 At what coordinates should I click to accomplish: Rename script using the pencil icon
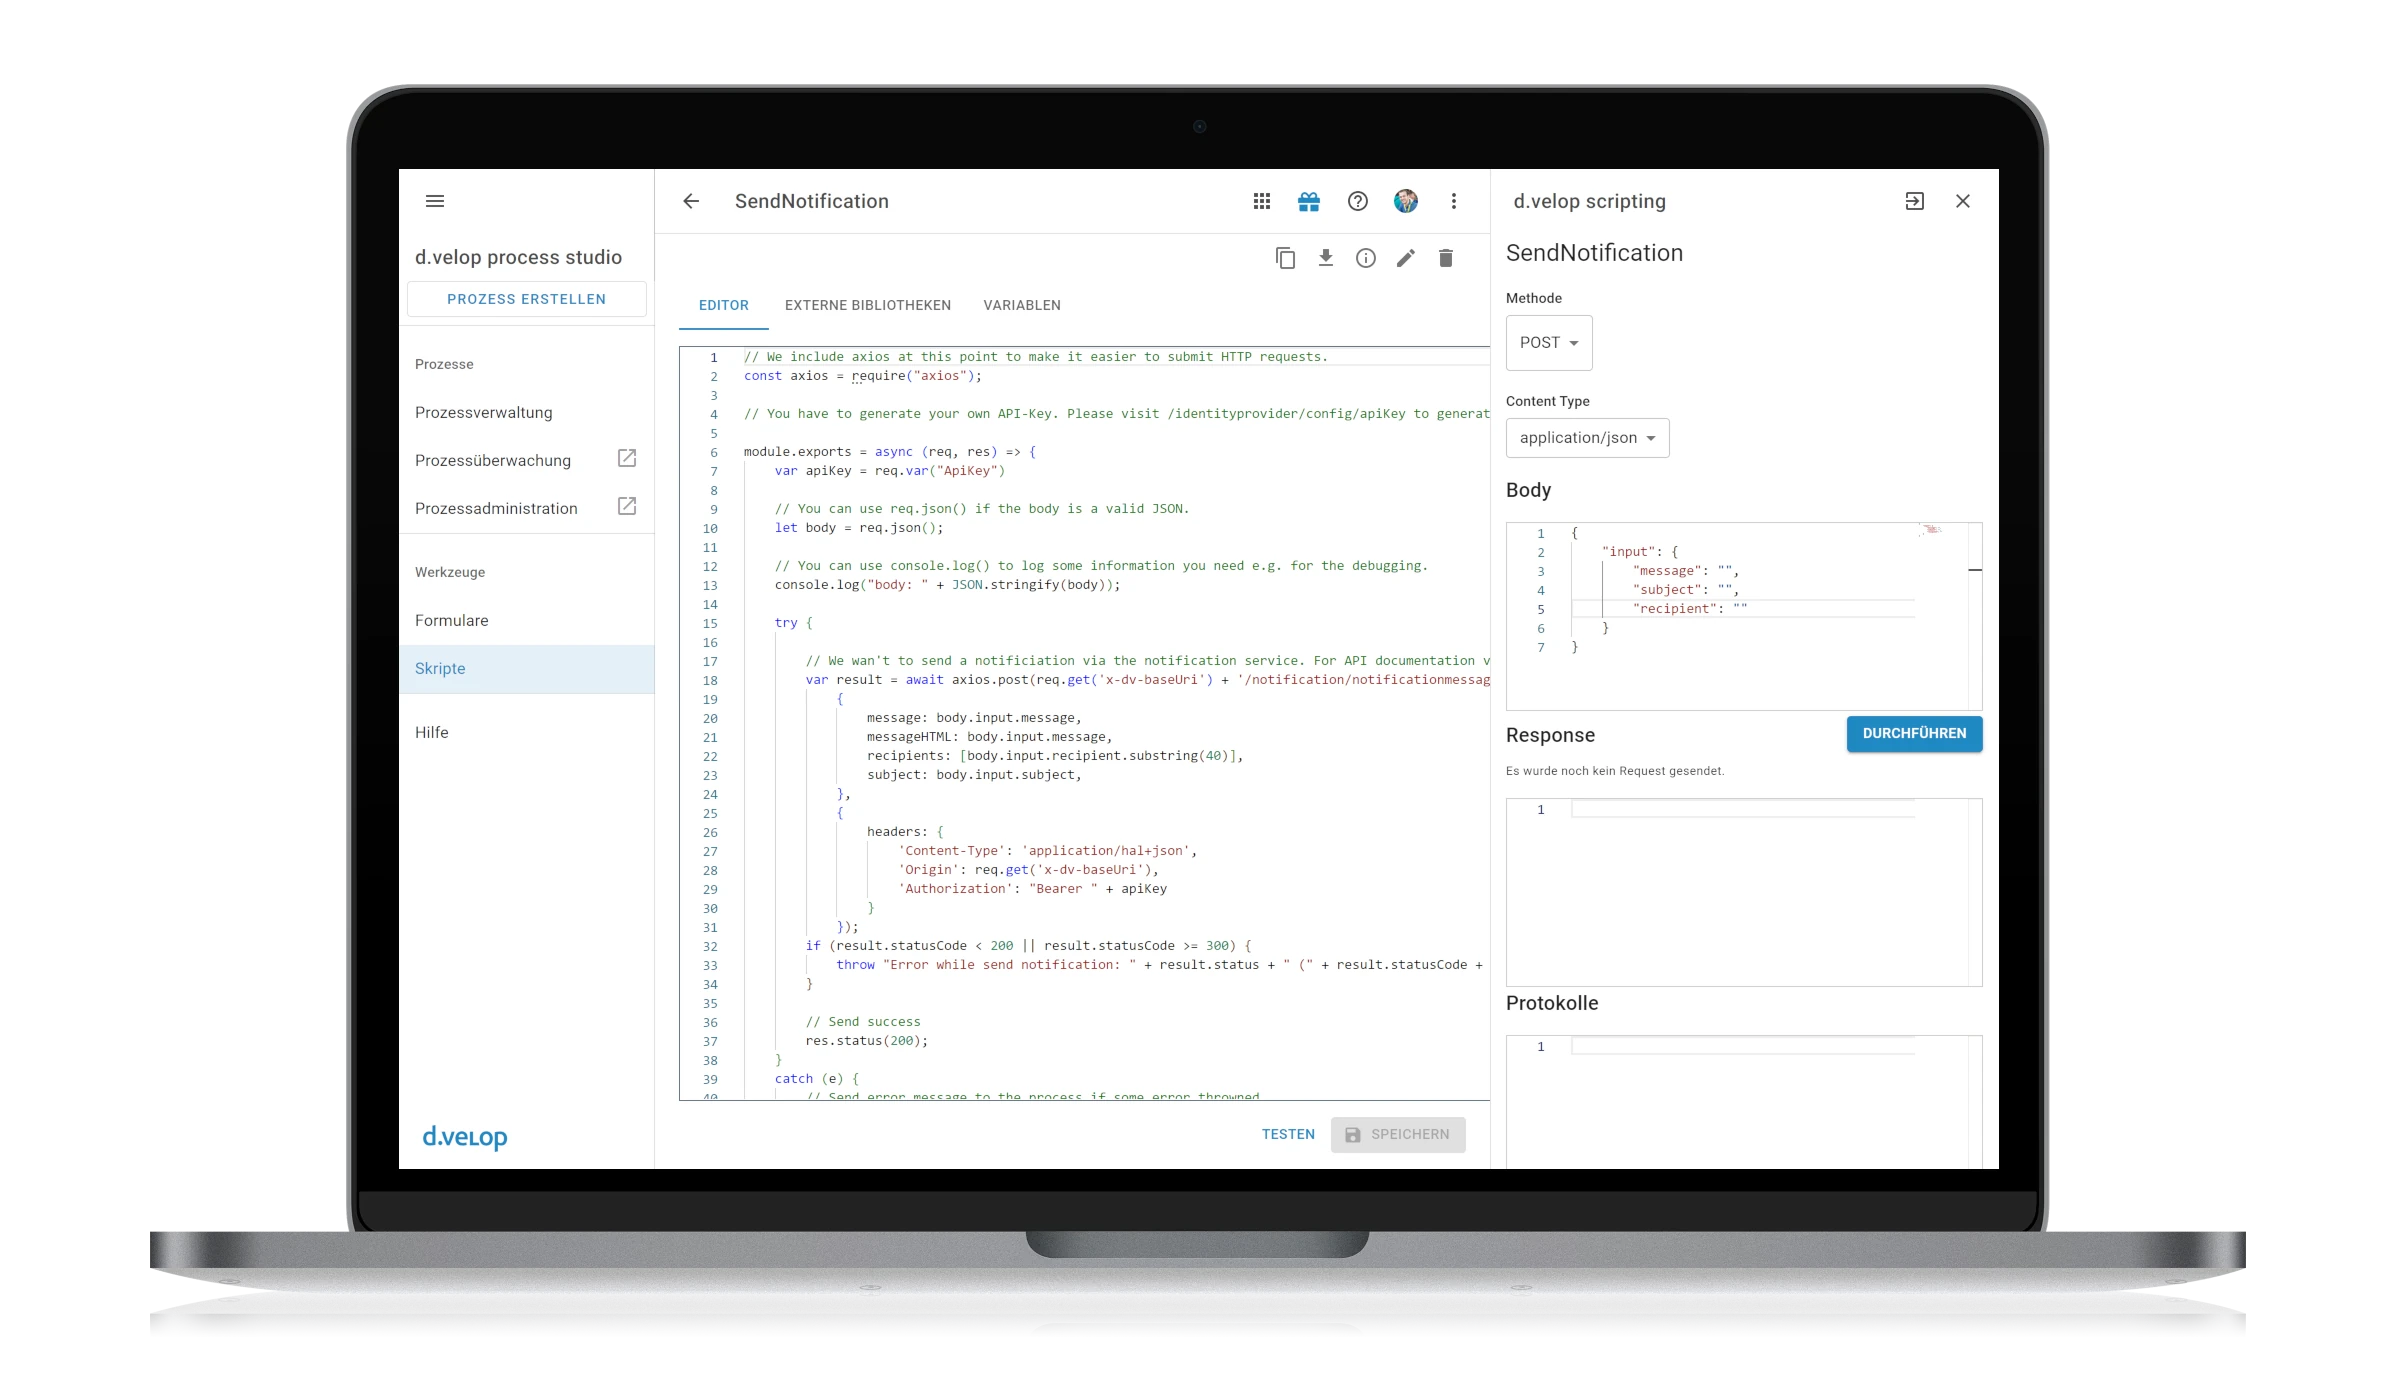1405,258
